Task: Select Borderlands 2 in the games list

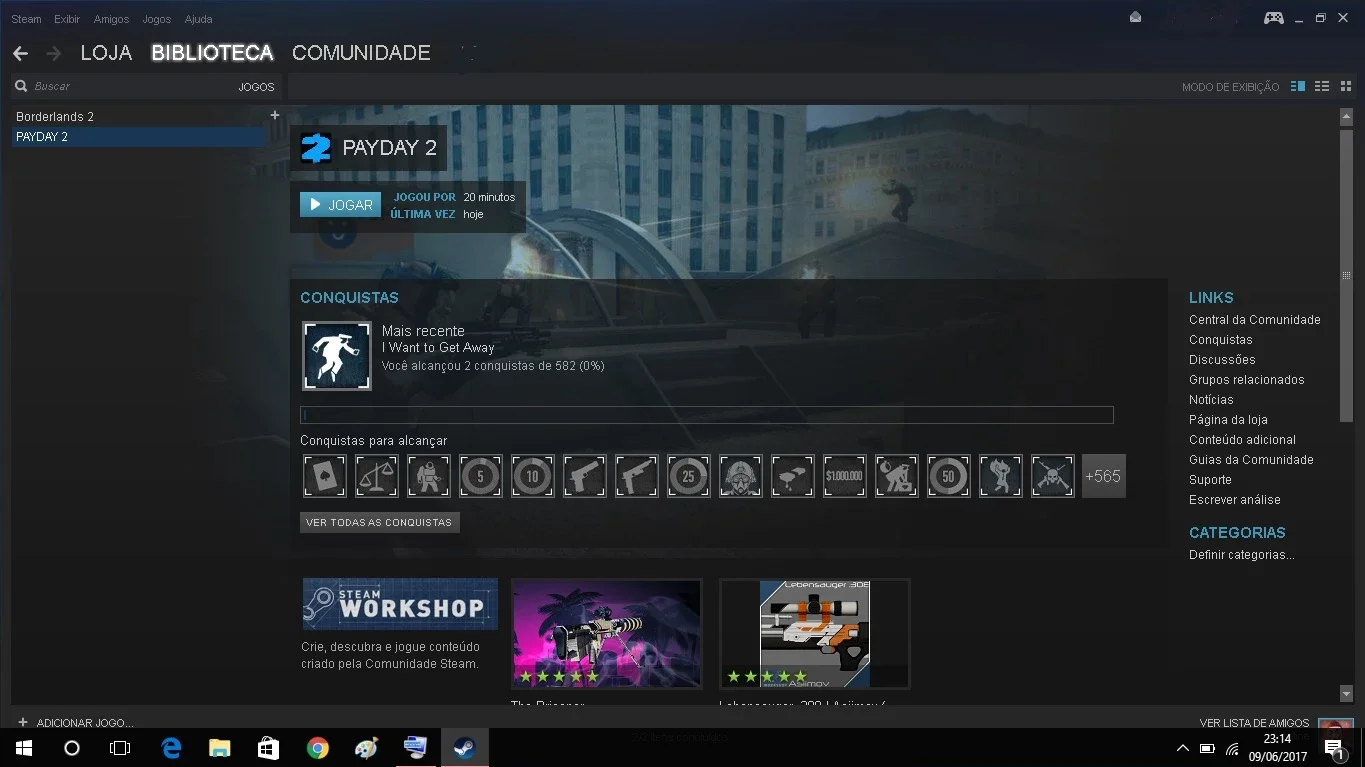Action: pos(139,117)
